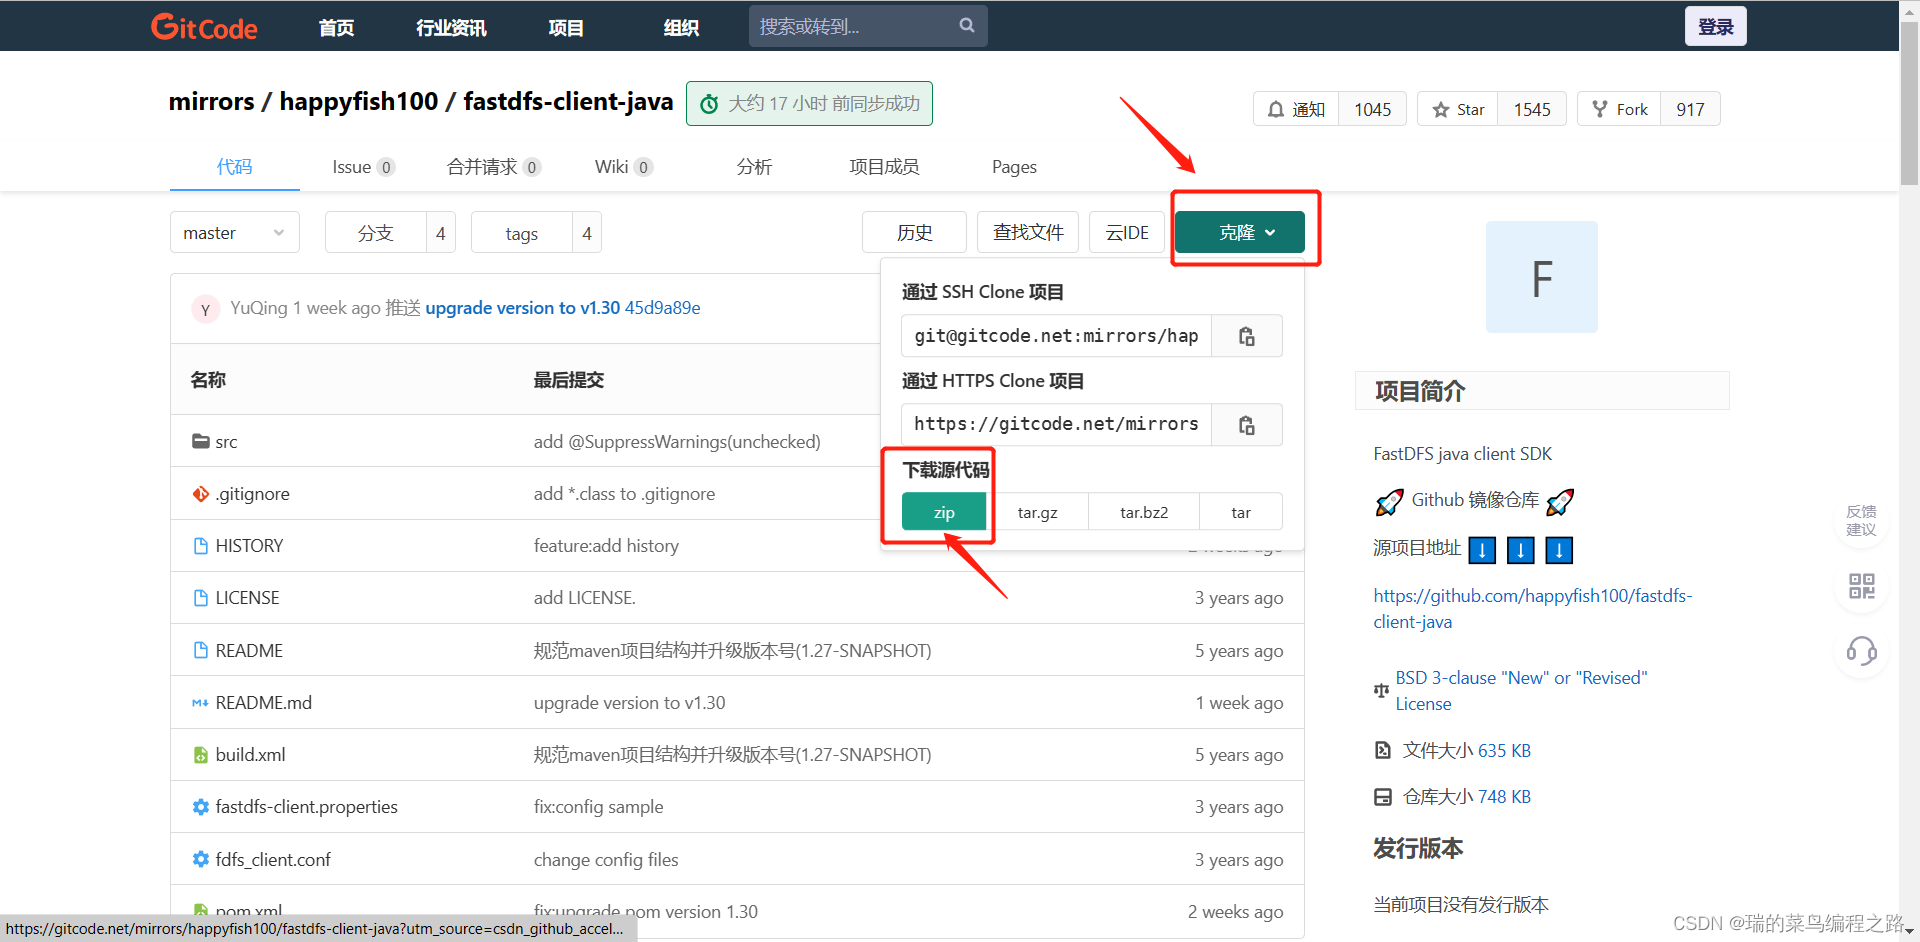Click the GitCode logo
1920x942 pixels.
[204, 27]
